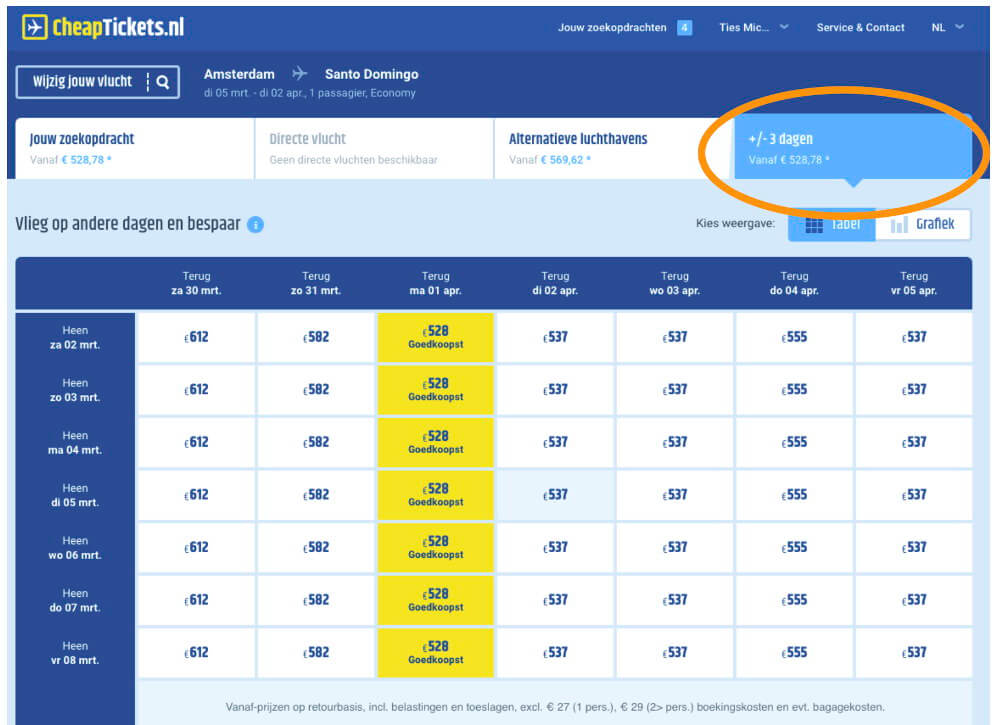Click the magnifier icon on Wijzig jouw vlucht
The height and width of the screenshot is (725, 1000).
click(164, 83)
